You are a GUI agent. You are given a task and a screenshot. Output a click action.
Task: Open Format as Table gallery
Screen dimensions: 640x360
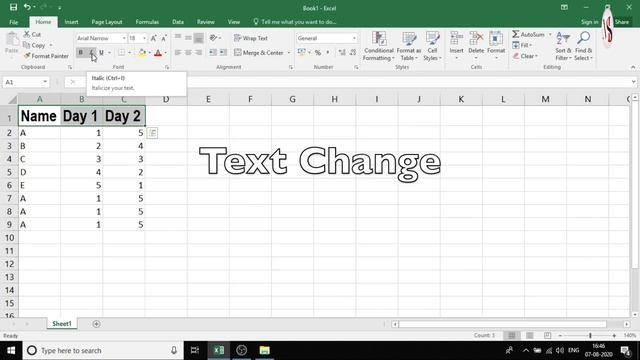[409, 46]
